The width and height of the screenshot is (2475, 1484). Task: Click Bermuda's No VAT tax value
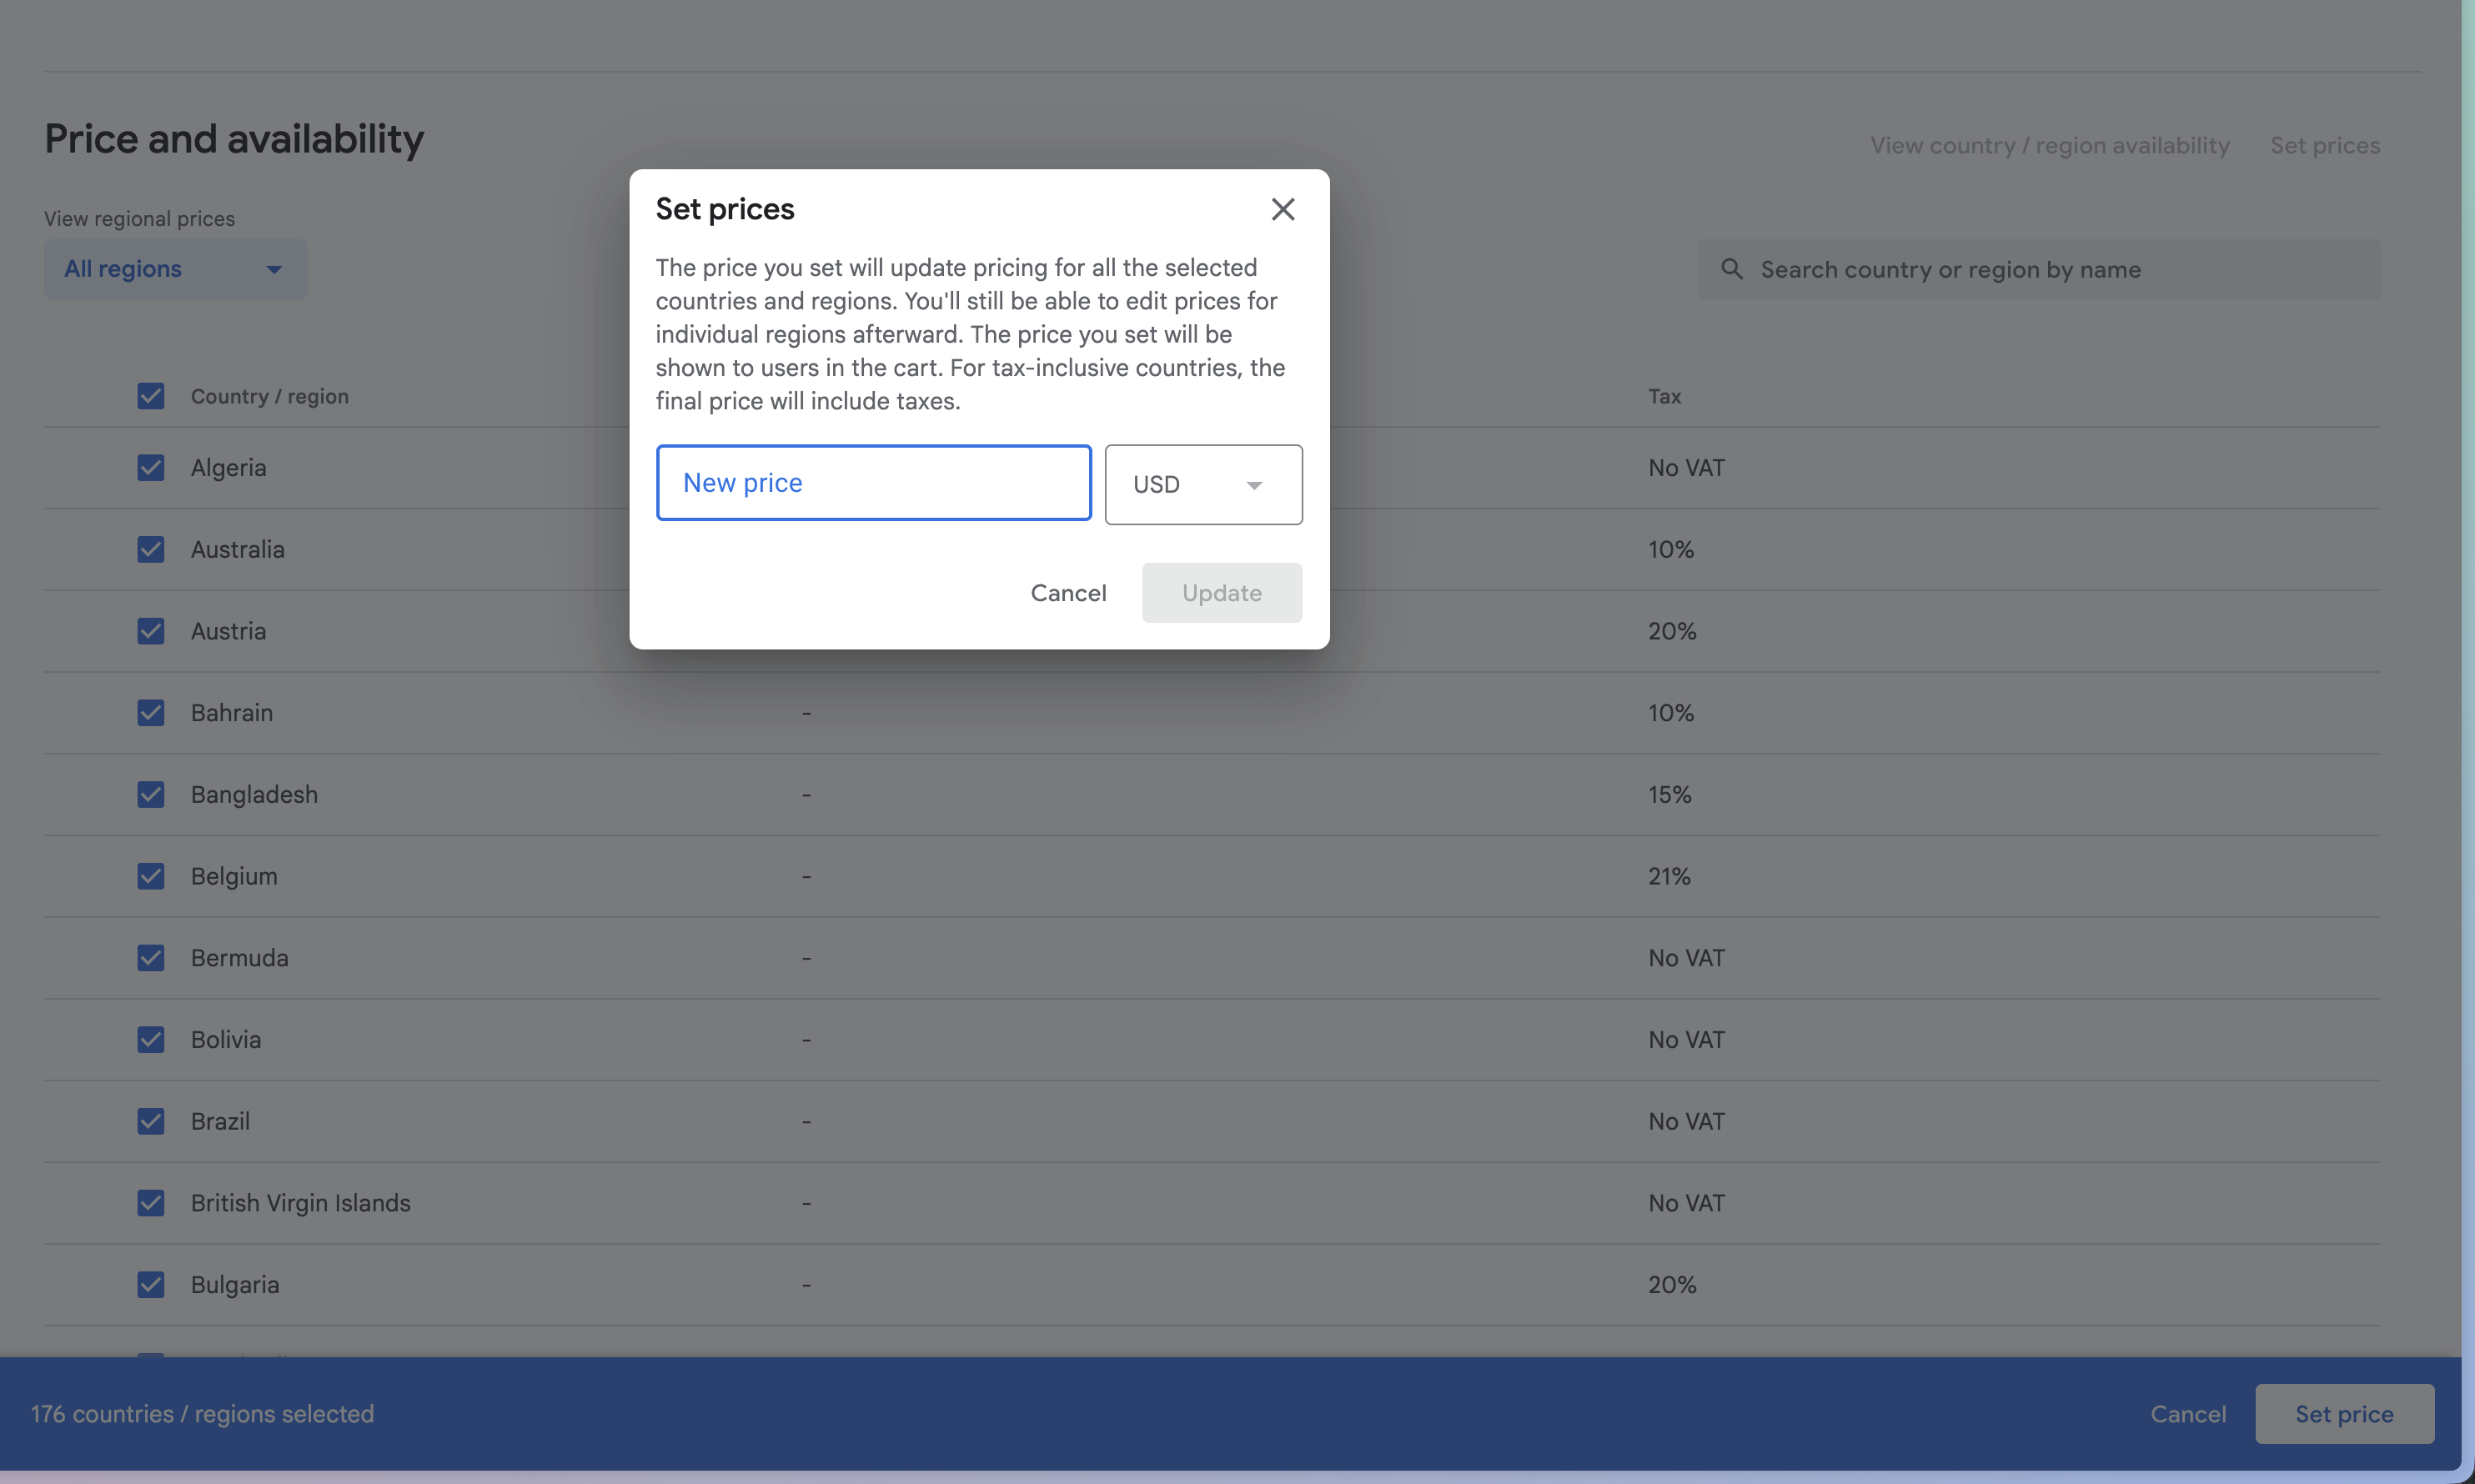click(1687, 958)
